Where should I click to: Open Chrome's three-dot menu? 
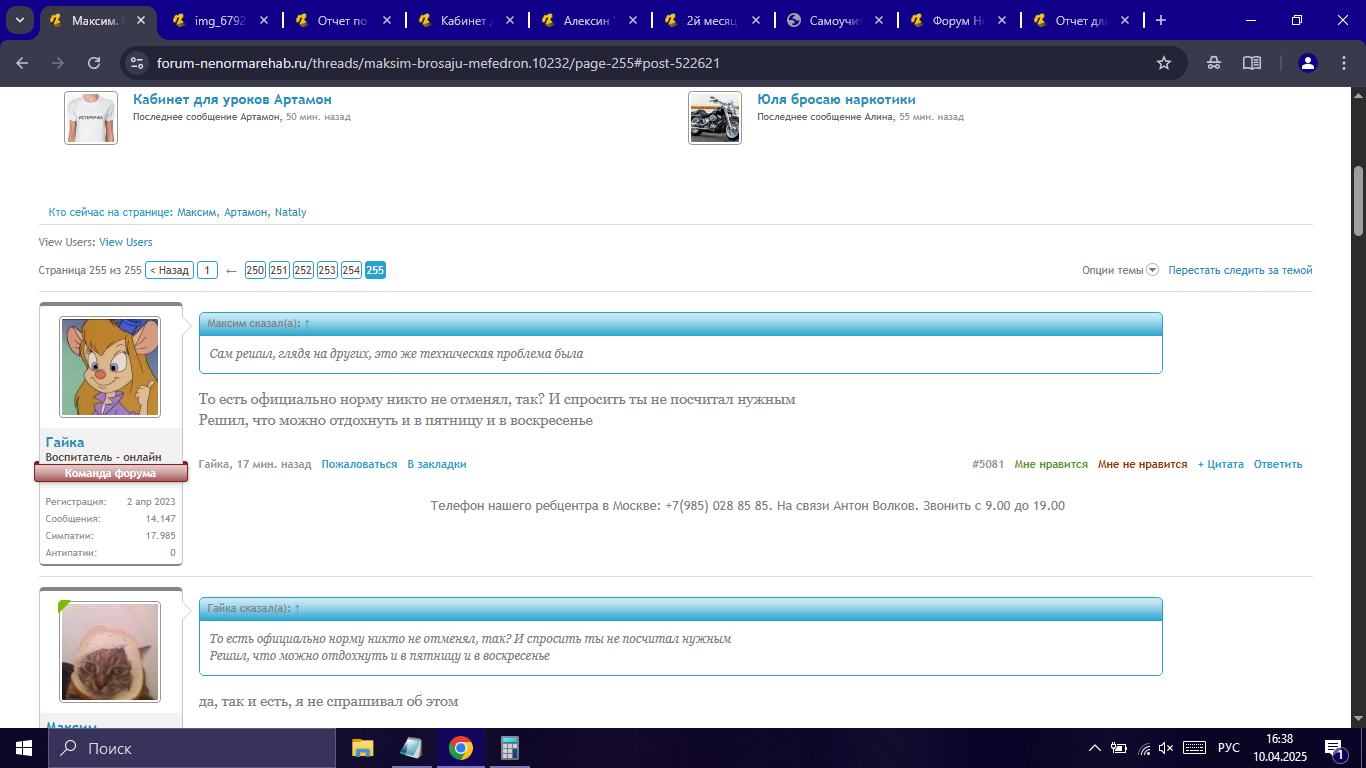(x=1343, y=63)
